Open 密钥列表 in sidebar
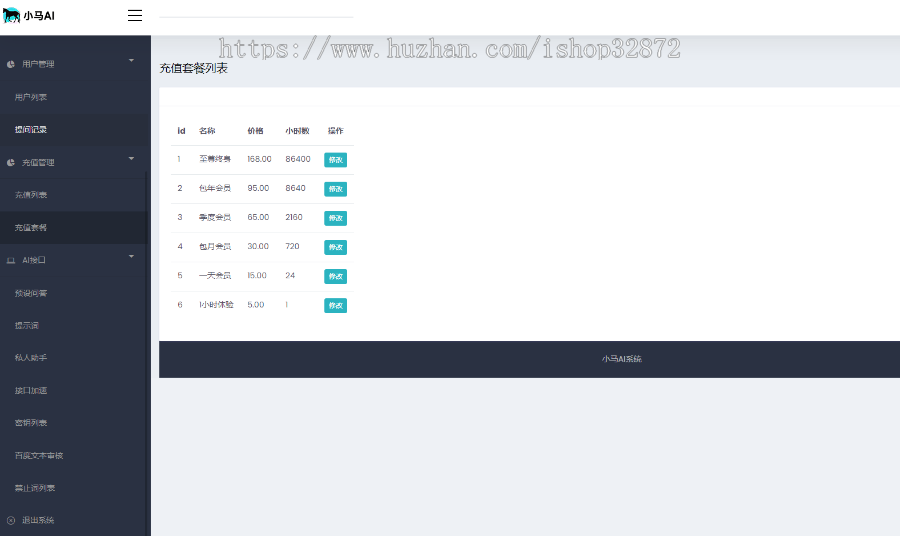The height and width of the screenshot is (536, 900). [x=31, y=423]
